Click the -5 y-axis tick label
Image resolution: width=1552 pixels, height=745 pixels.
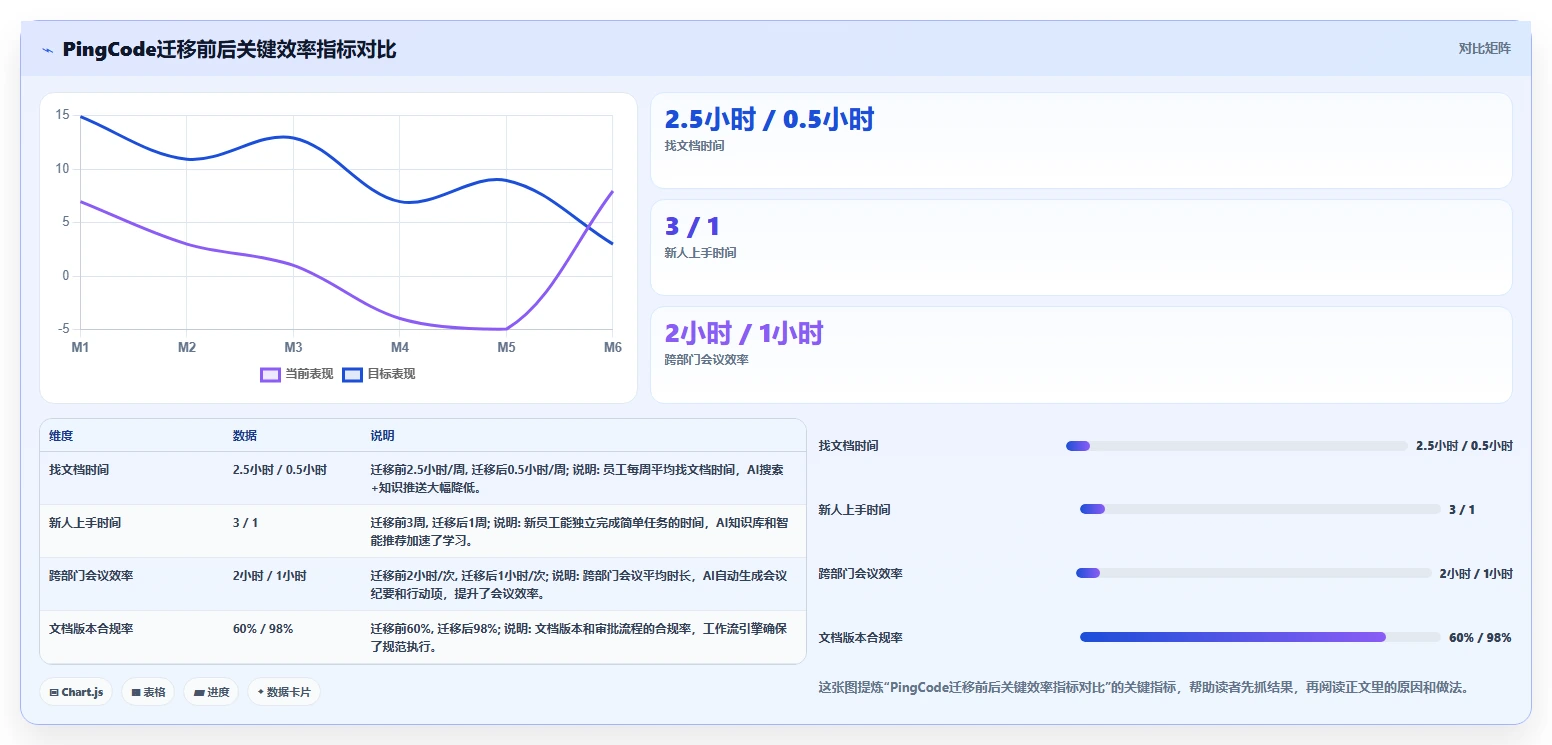click(64, 329)
